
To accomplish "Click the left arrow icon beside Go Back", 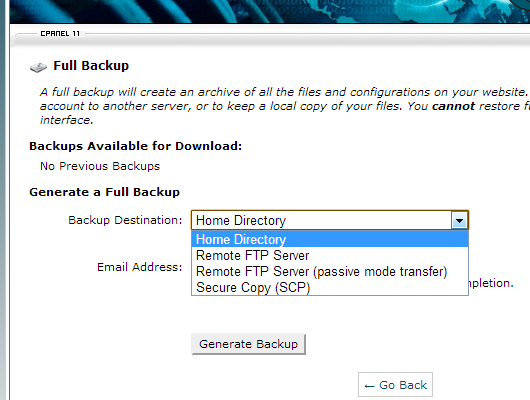I will [369, 386].
